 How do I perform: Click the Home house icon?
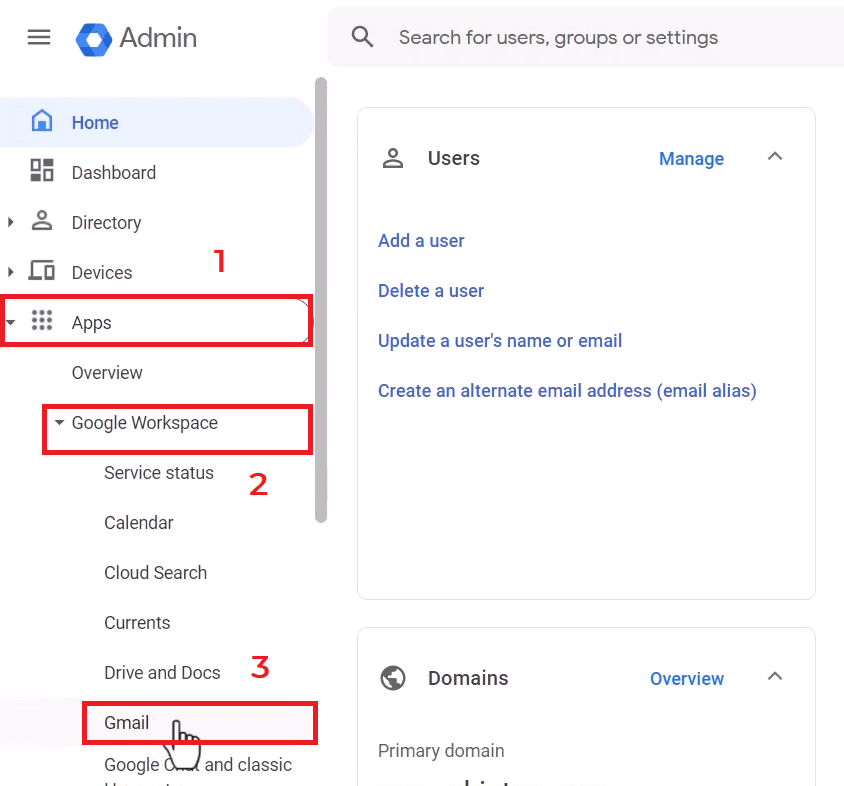click(x=42, y=122)
